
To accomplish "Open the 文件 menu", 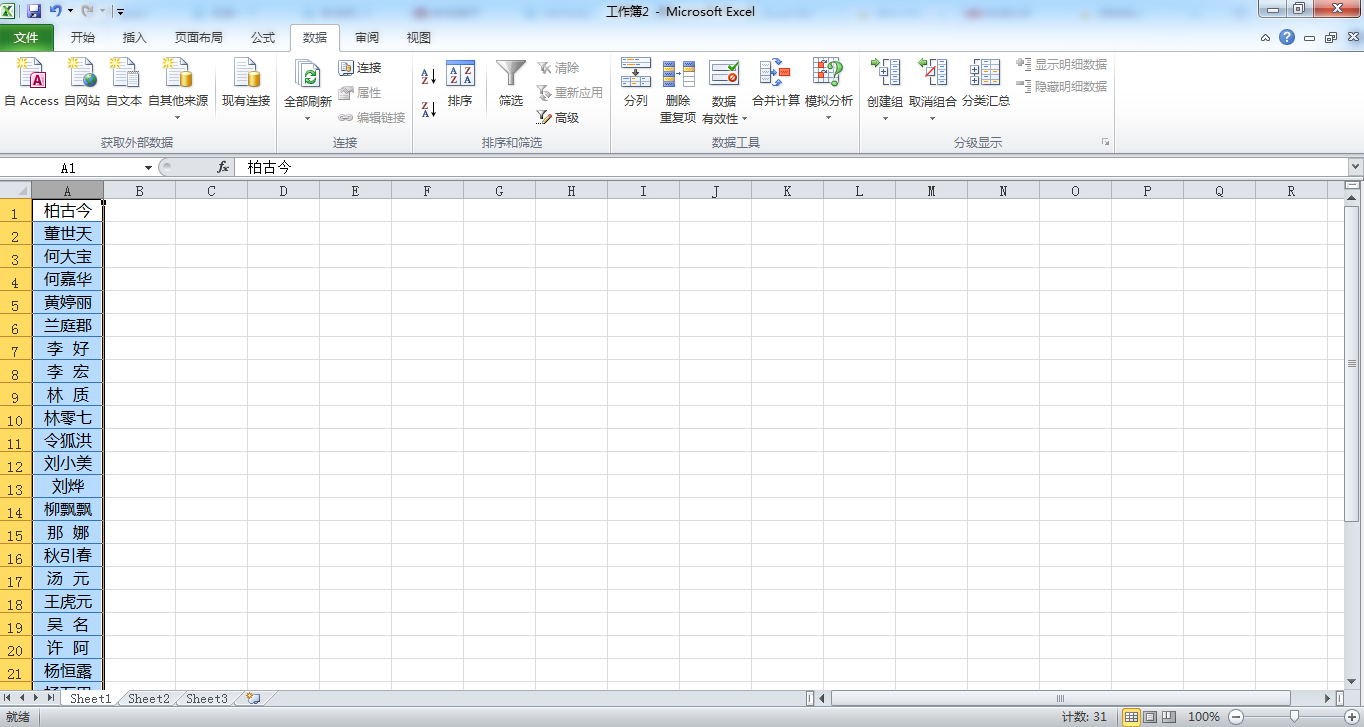I will 27,37.
